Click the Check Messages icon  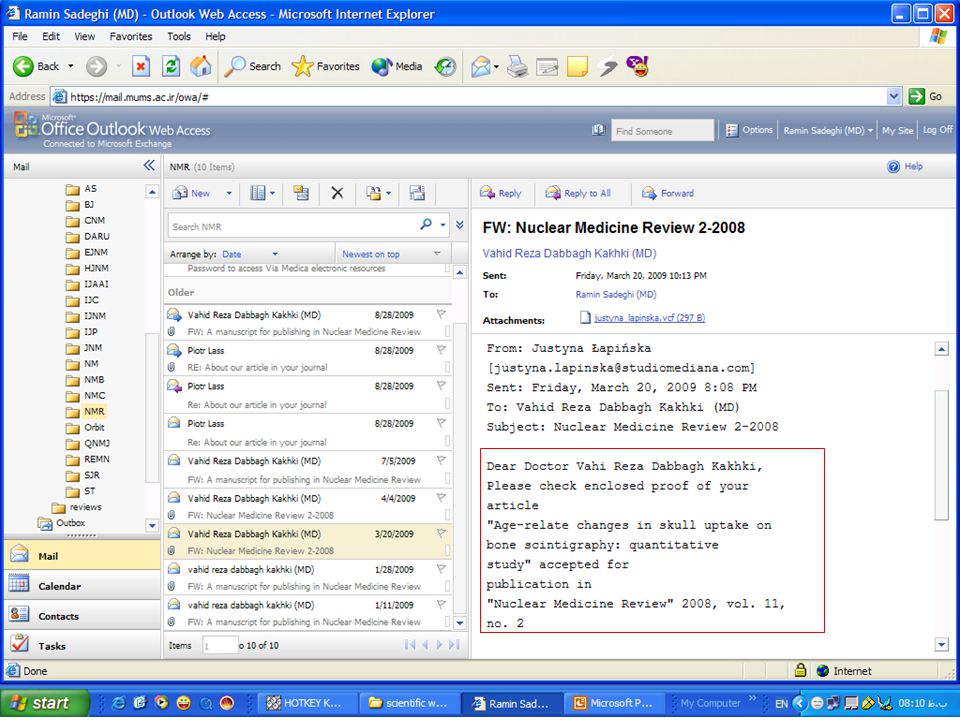tap(418, 193)
